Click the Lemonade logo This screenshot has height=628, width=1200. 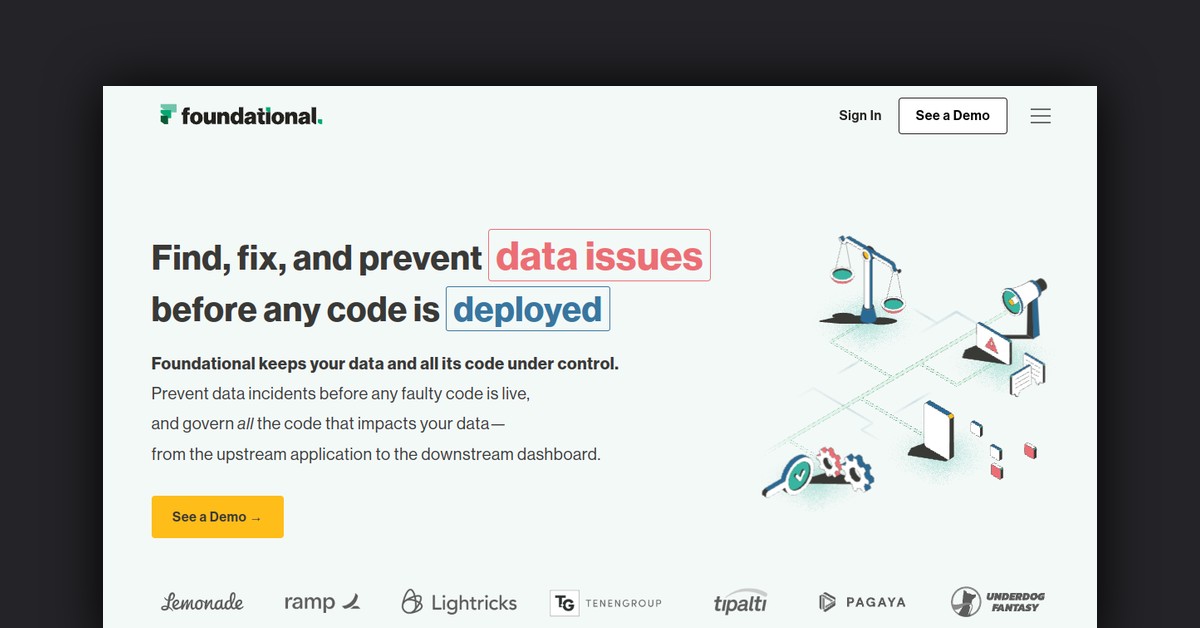pos(202,602)
